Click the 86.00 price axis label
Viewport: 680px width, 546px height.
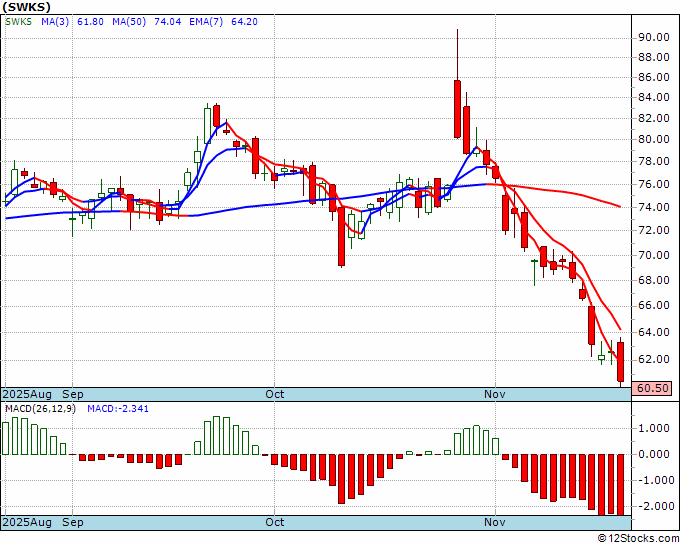click(654, 78)
